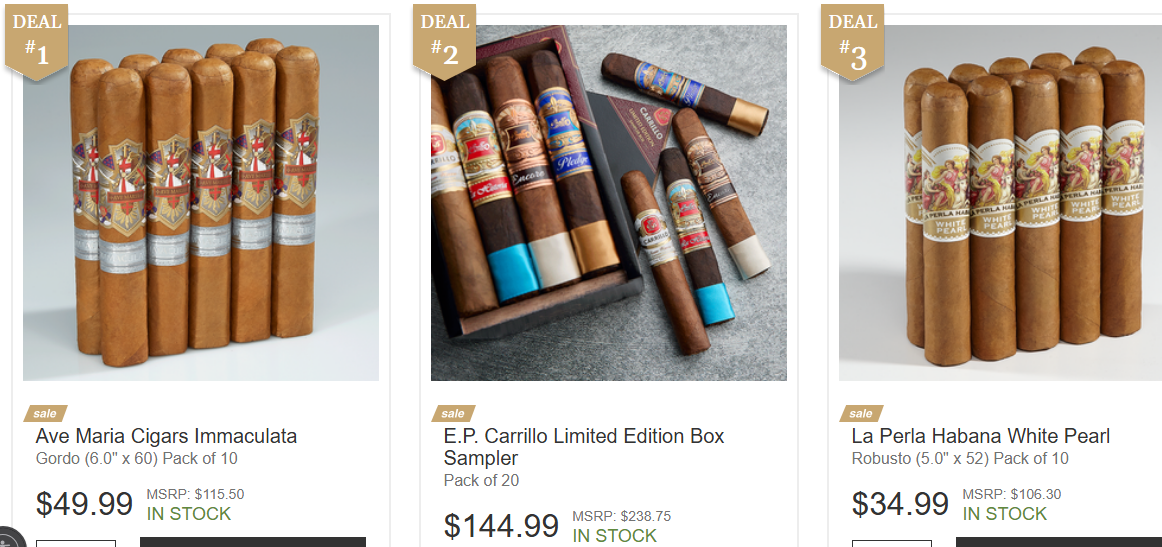
Task: Open Ave Maria Cigars Immaculata product link
Action: pos(166,436)
